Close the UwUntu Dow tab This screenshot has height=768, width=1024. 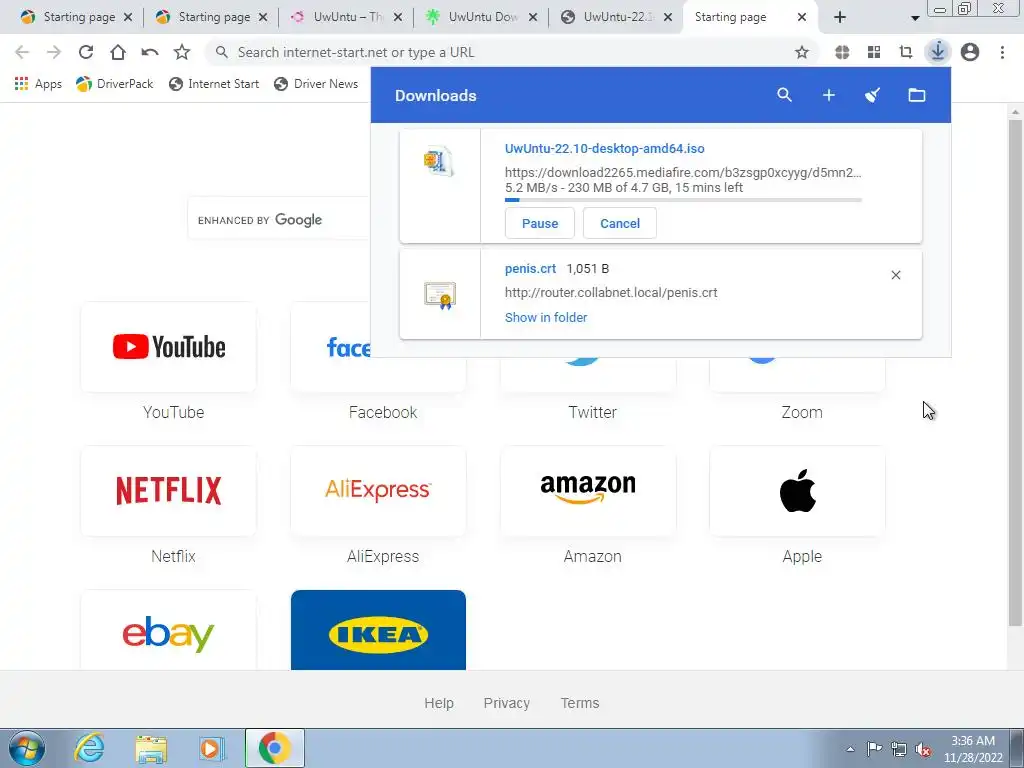tap(533, 18)
